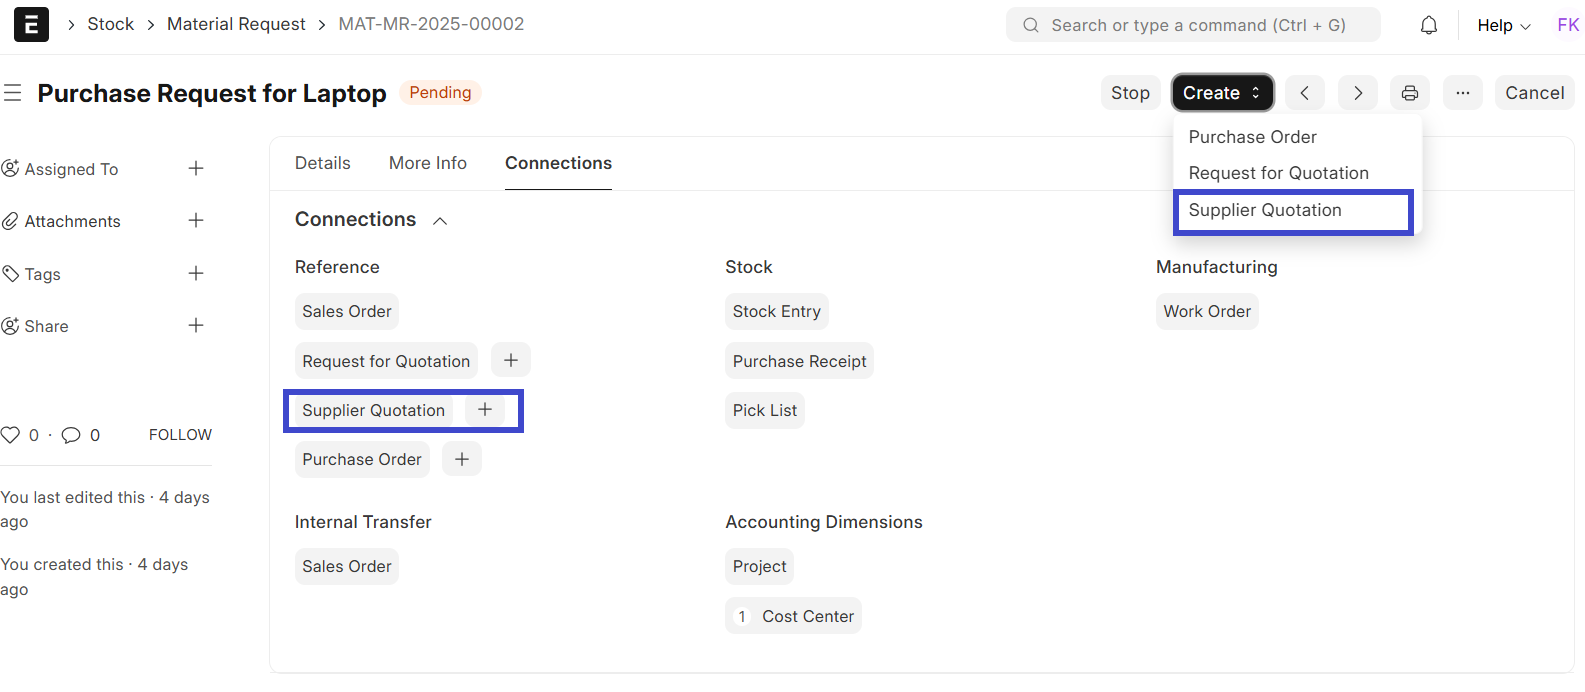
Task: Focus the search or command input
Action: click(1195, 25)
